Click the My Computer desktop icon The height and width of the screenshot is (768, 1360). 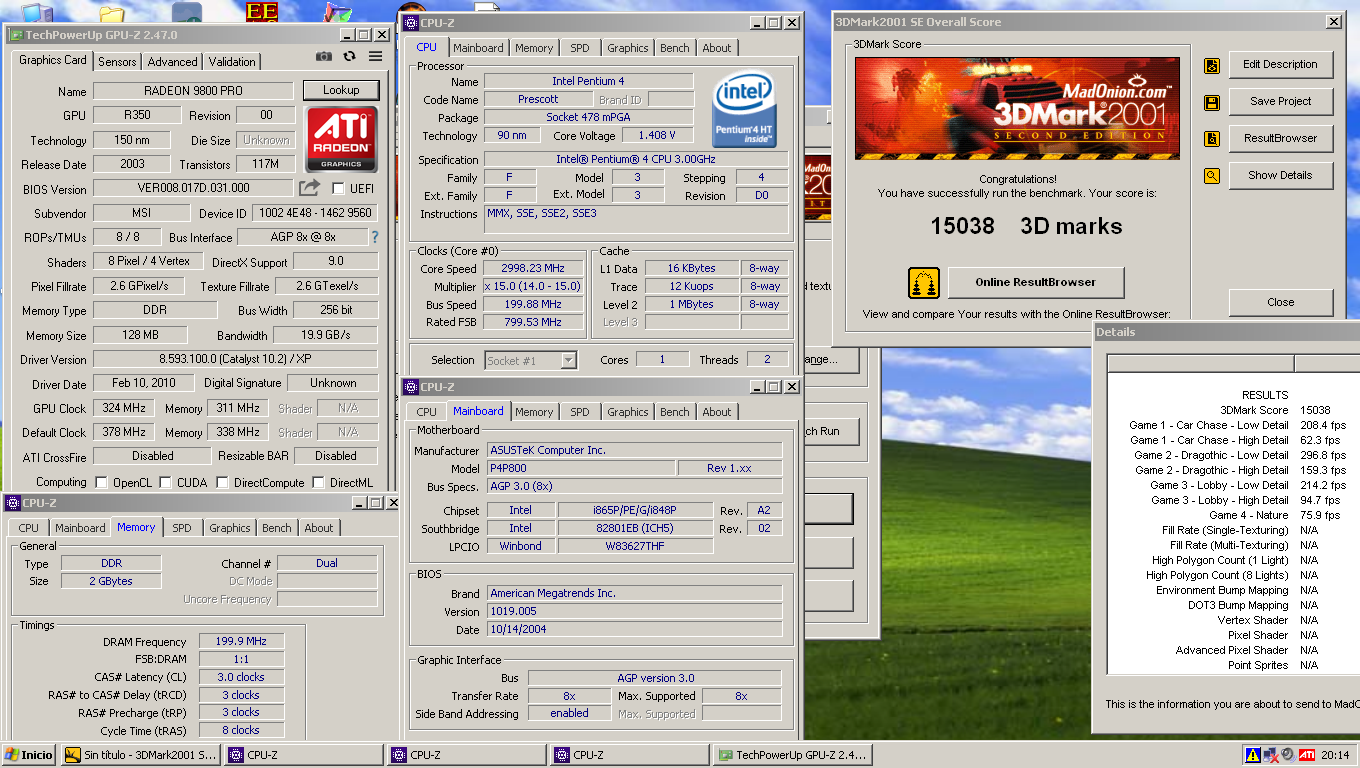(x=36, y=12)
